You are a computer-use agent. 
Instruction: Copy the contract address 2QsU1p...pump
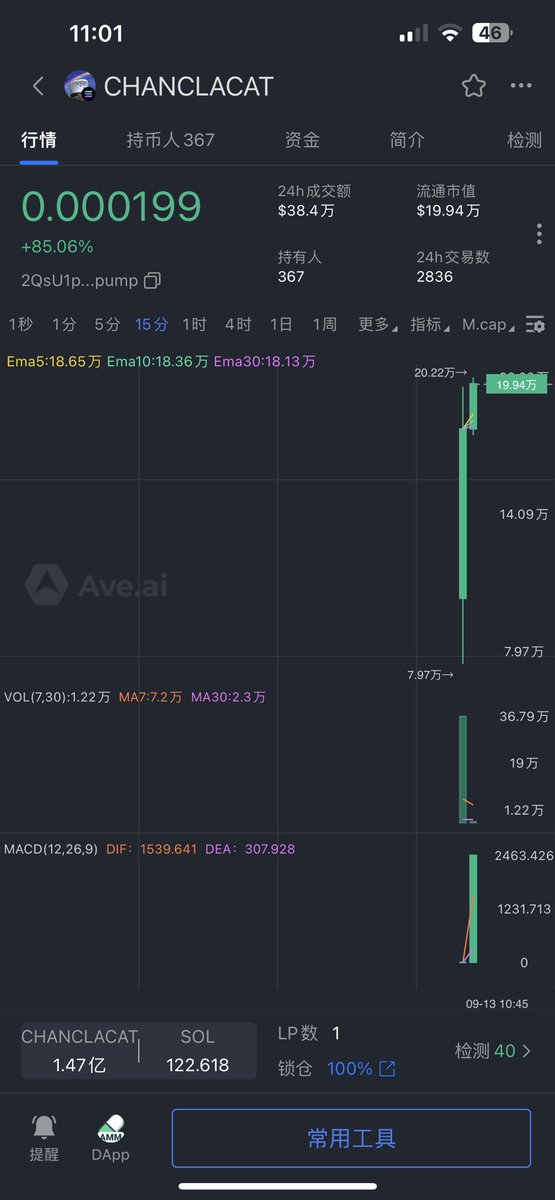(x=152, y=280)
